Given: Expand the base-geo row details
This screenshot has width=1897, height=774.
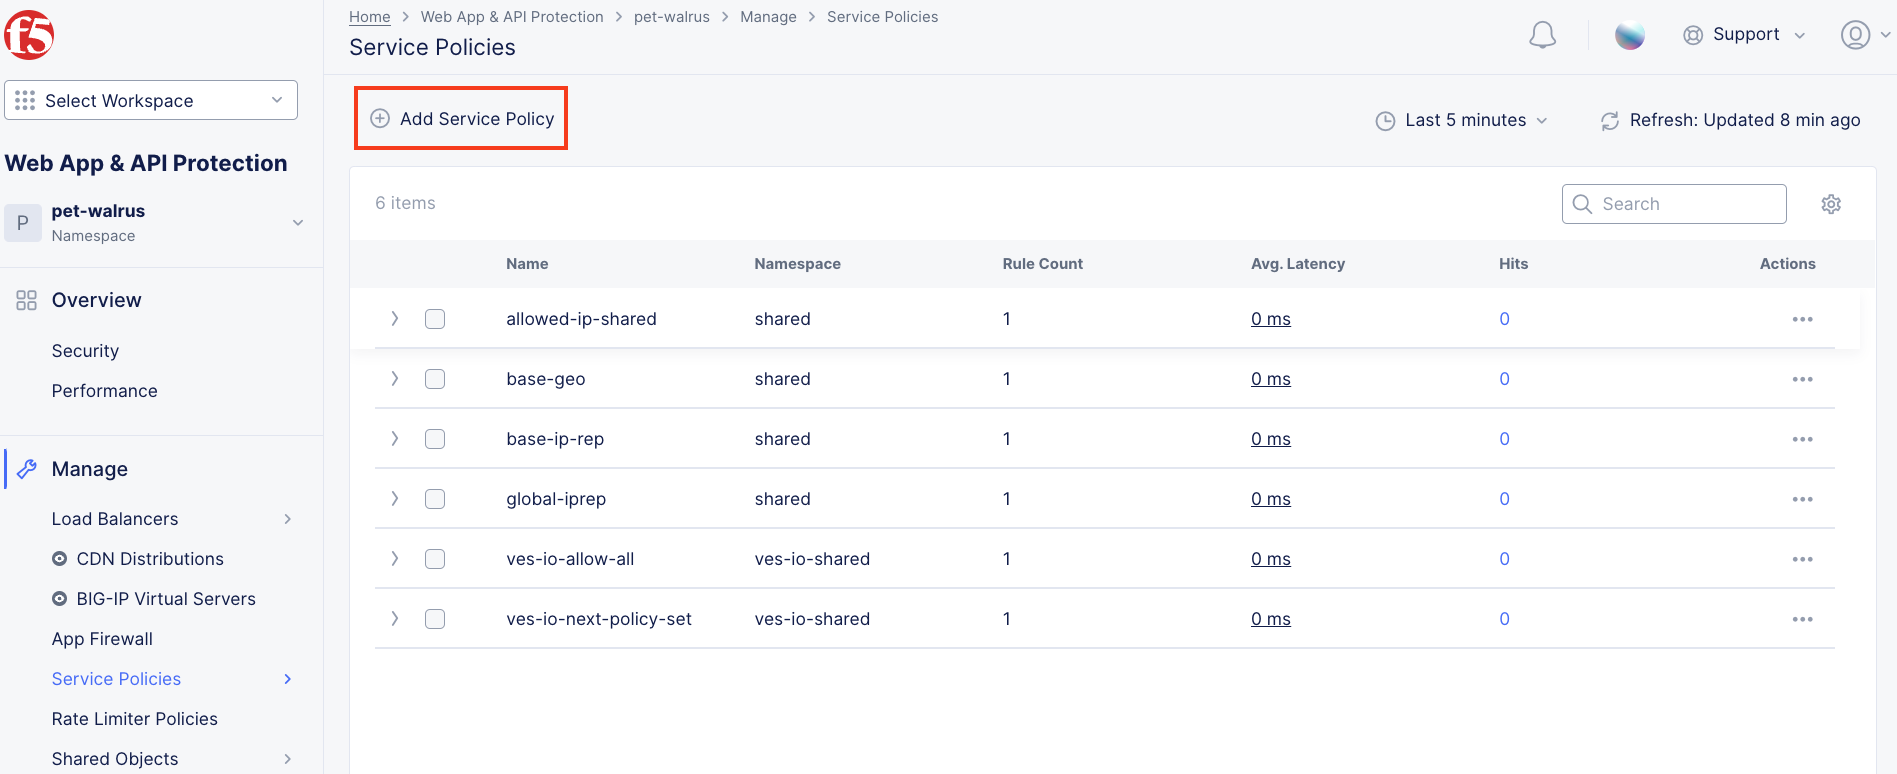Looking at the screenshot, I should coord(395,379).
